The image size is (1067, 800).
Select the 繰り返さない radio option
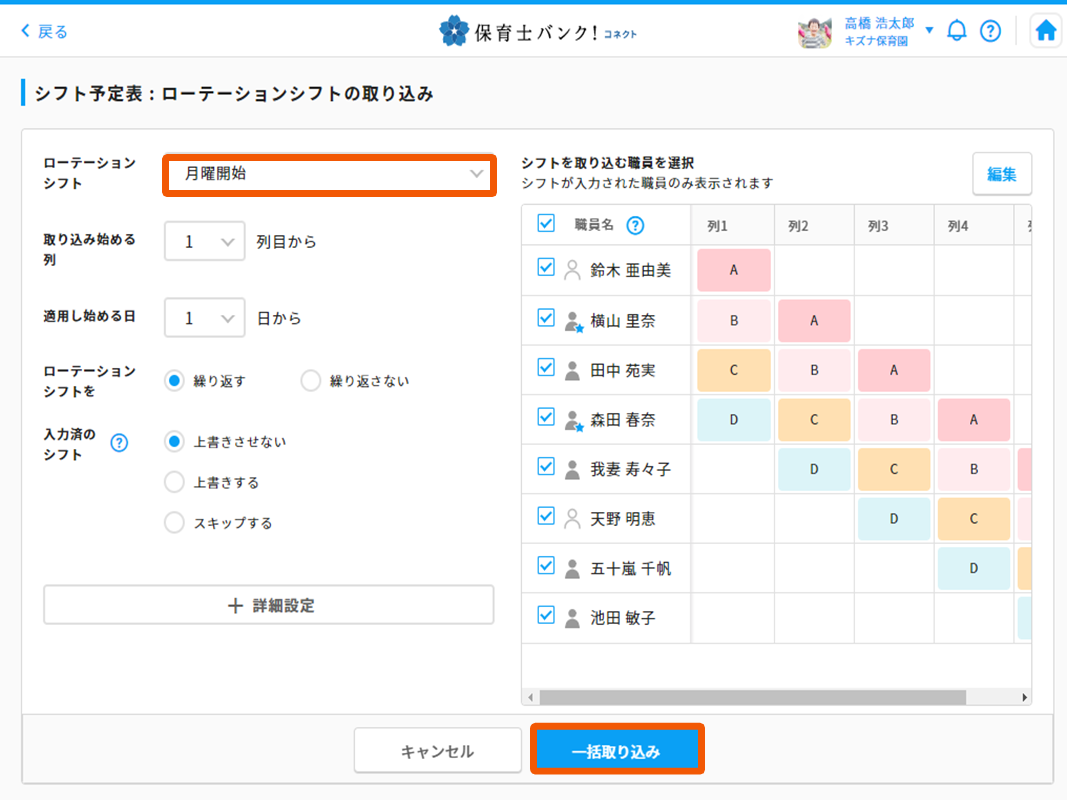(311, 381)
